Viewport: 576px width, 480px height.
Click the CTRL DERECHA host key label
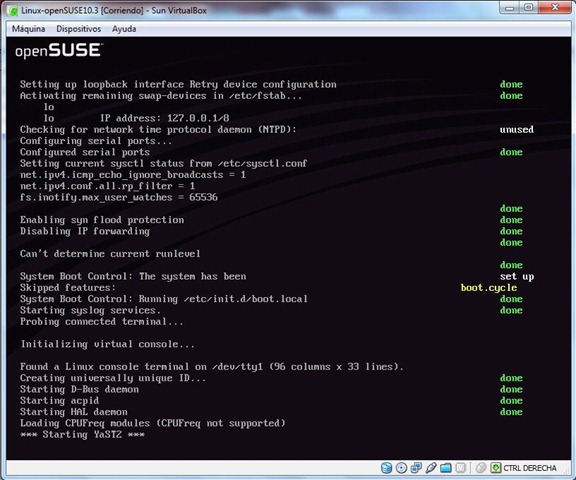pos(529,468)
